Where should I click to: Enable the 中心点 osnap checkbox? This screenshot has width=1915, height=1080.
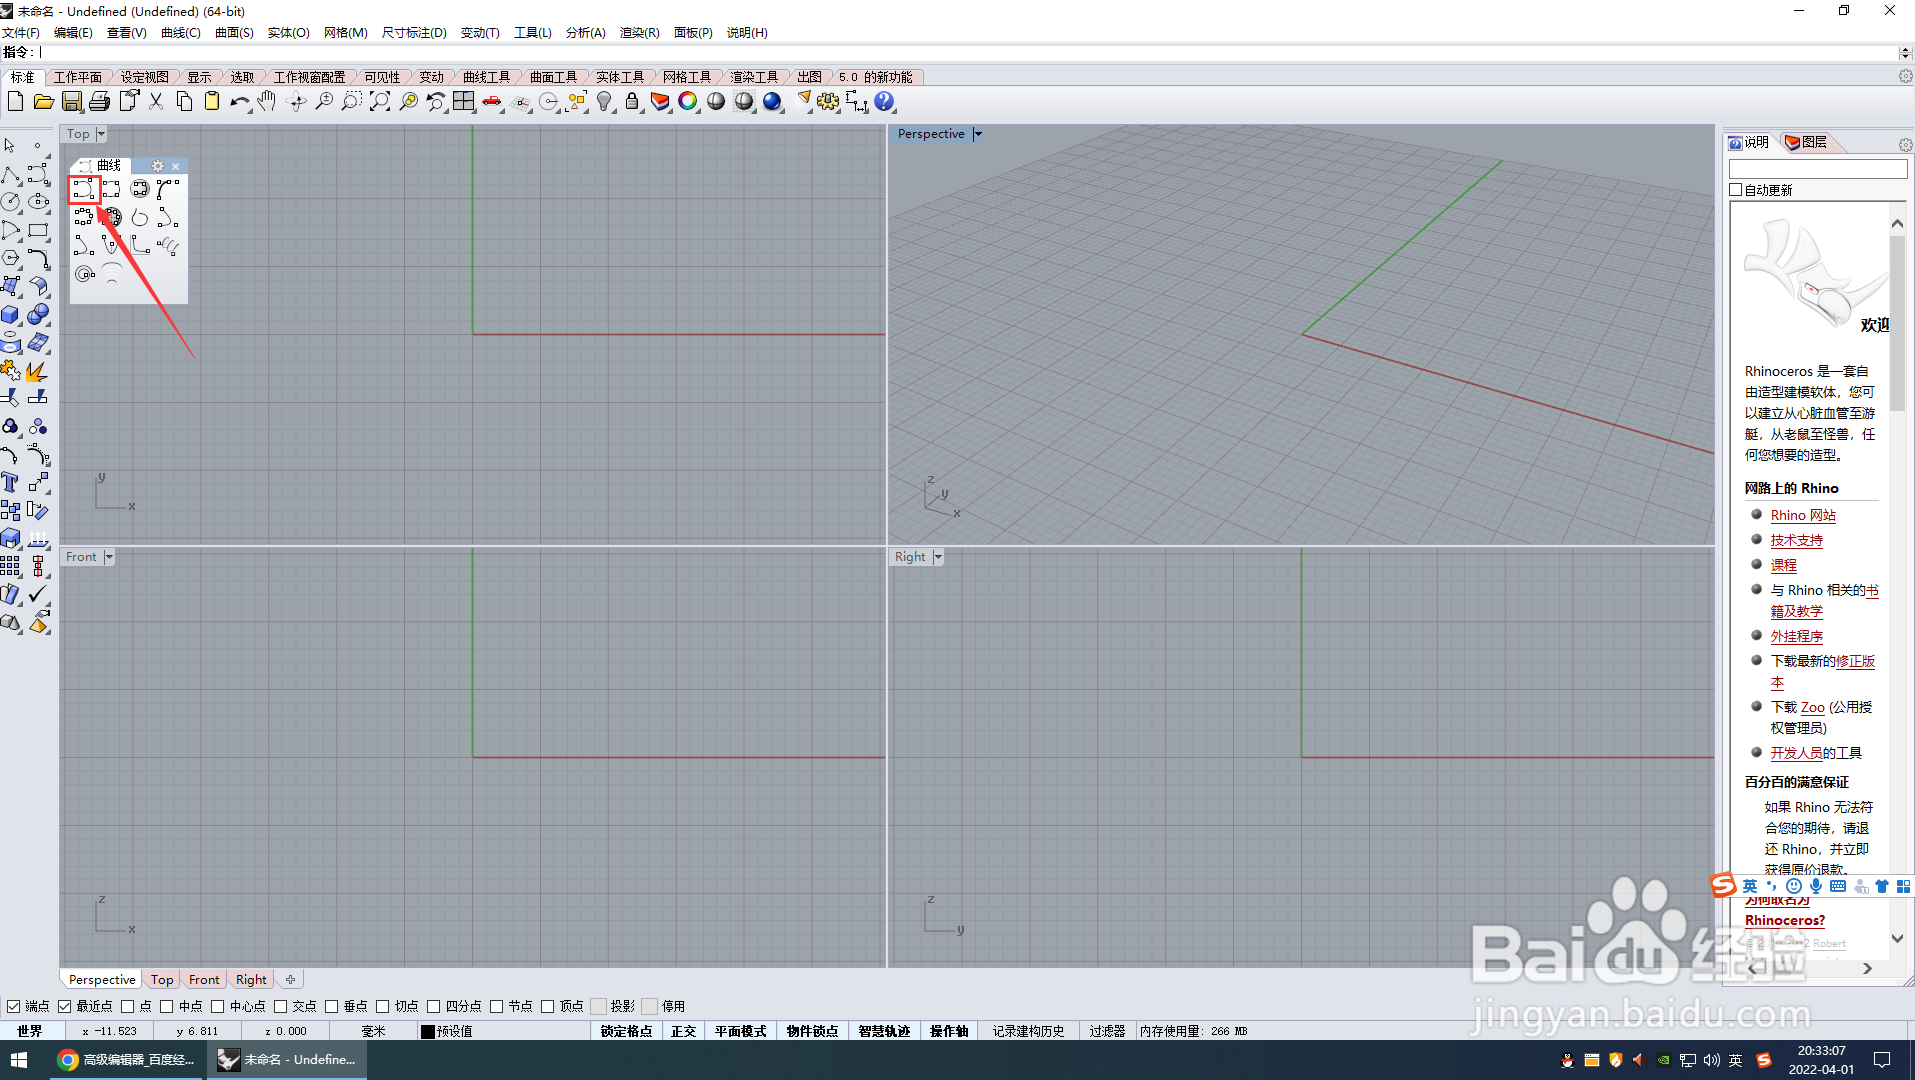tap(218, 1006)
